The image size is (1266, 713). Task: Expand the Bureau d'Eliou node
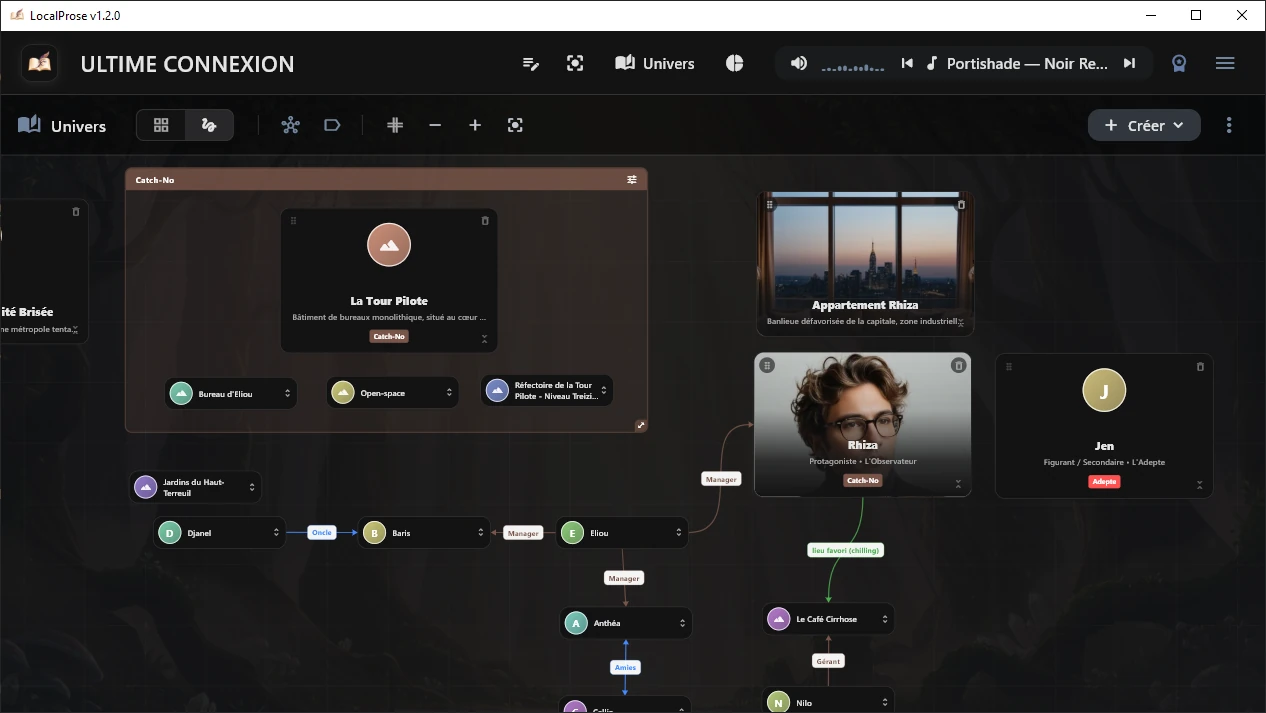coord(288,394)
